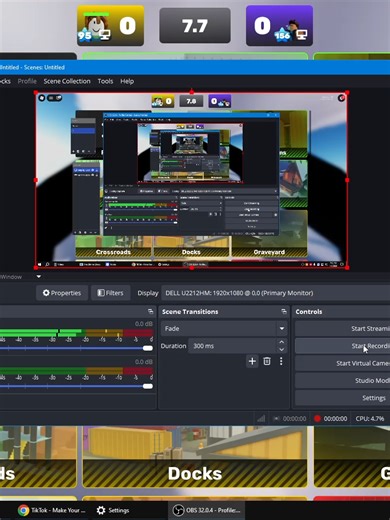Image resolution: width=390 pixels, height=520 pixels.
Task: Click the purple team score card
Action: (x=279, y=26)
